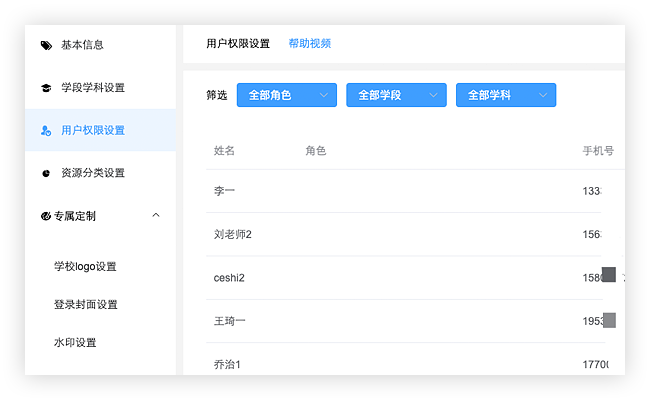Open the 全部学科 filter dropdown
This screenshot has width=650, height=400.
506,95
